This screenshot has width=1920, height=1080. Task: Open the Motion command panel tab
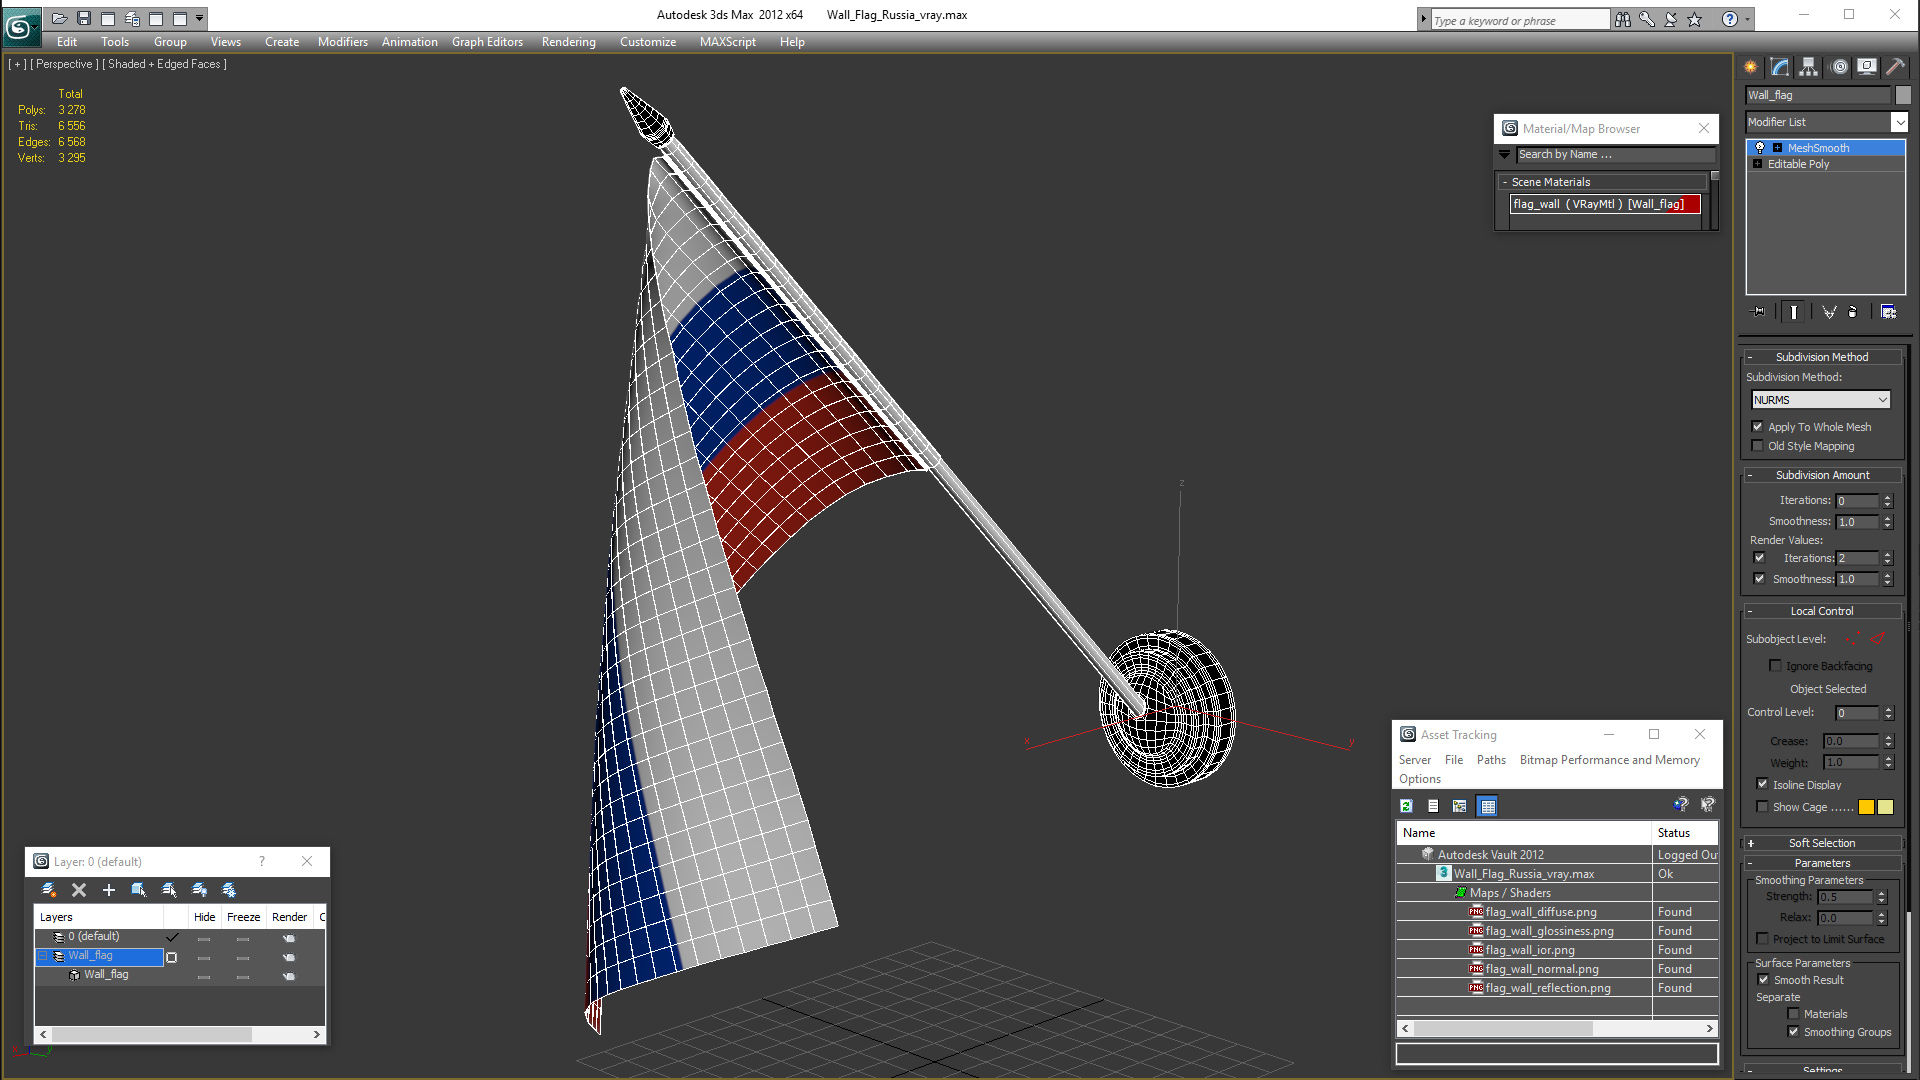[1839, 67]
